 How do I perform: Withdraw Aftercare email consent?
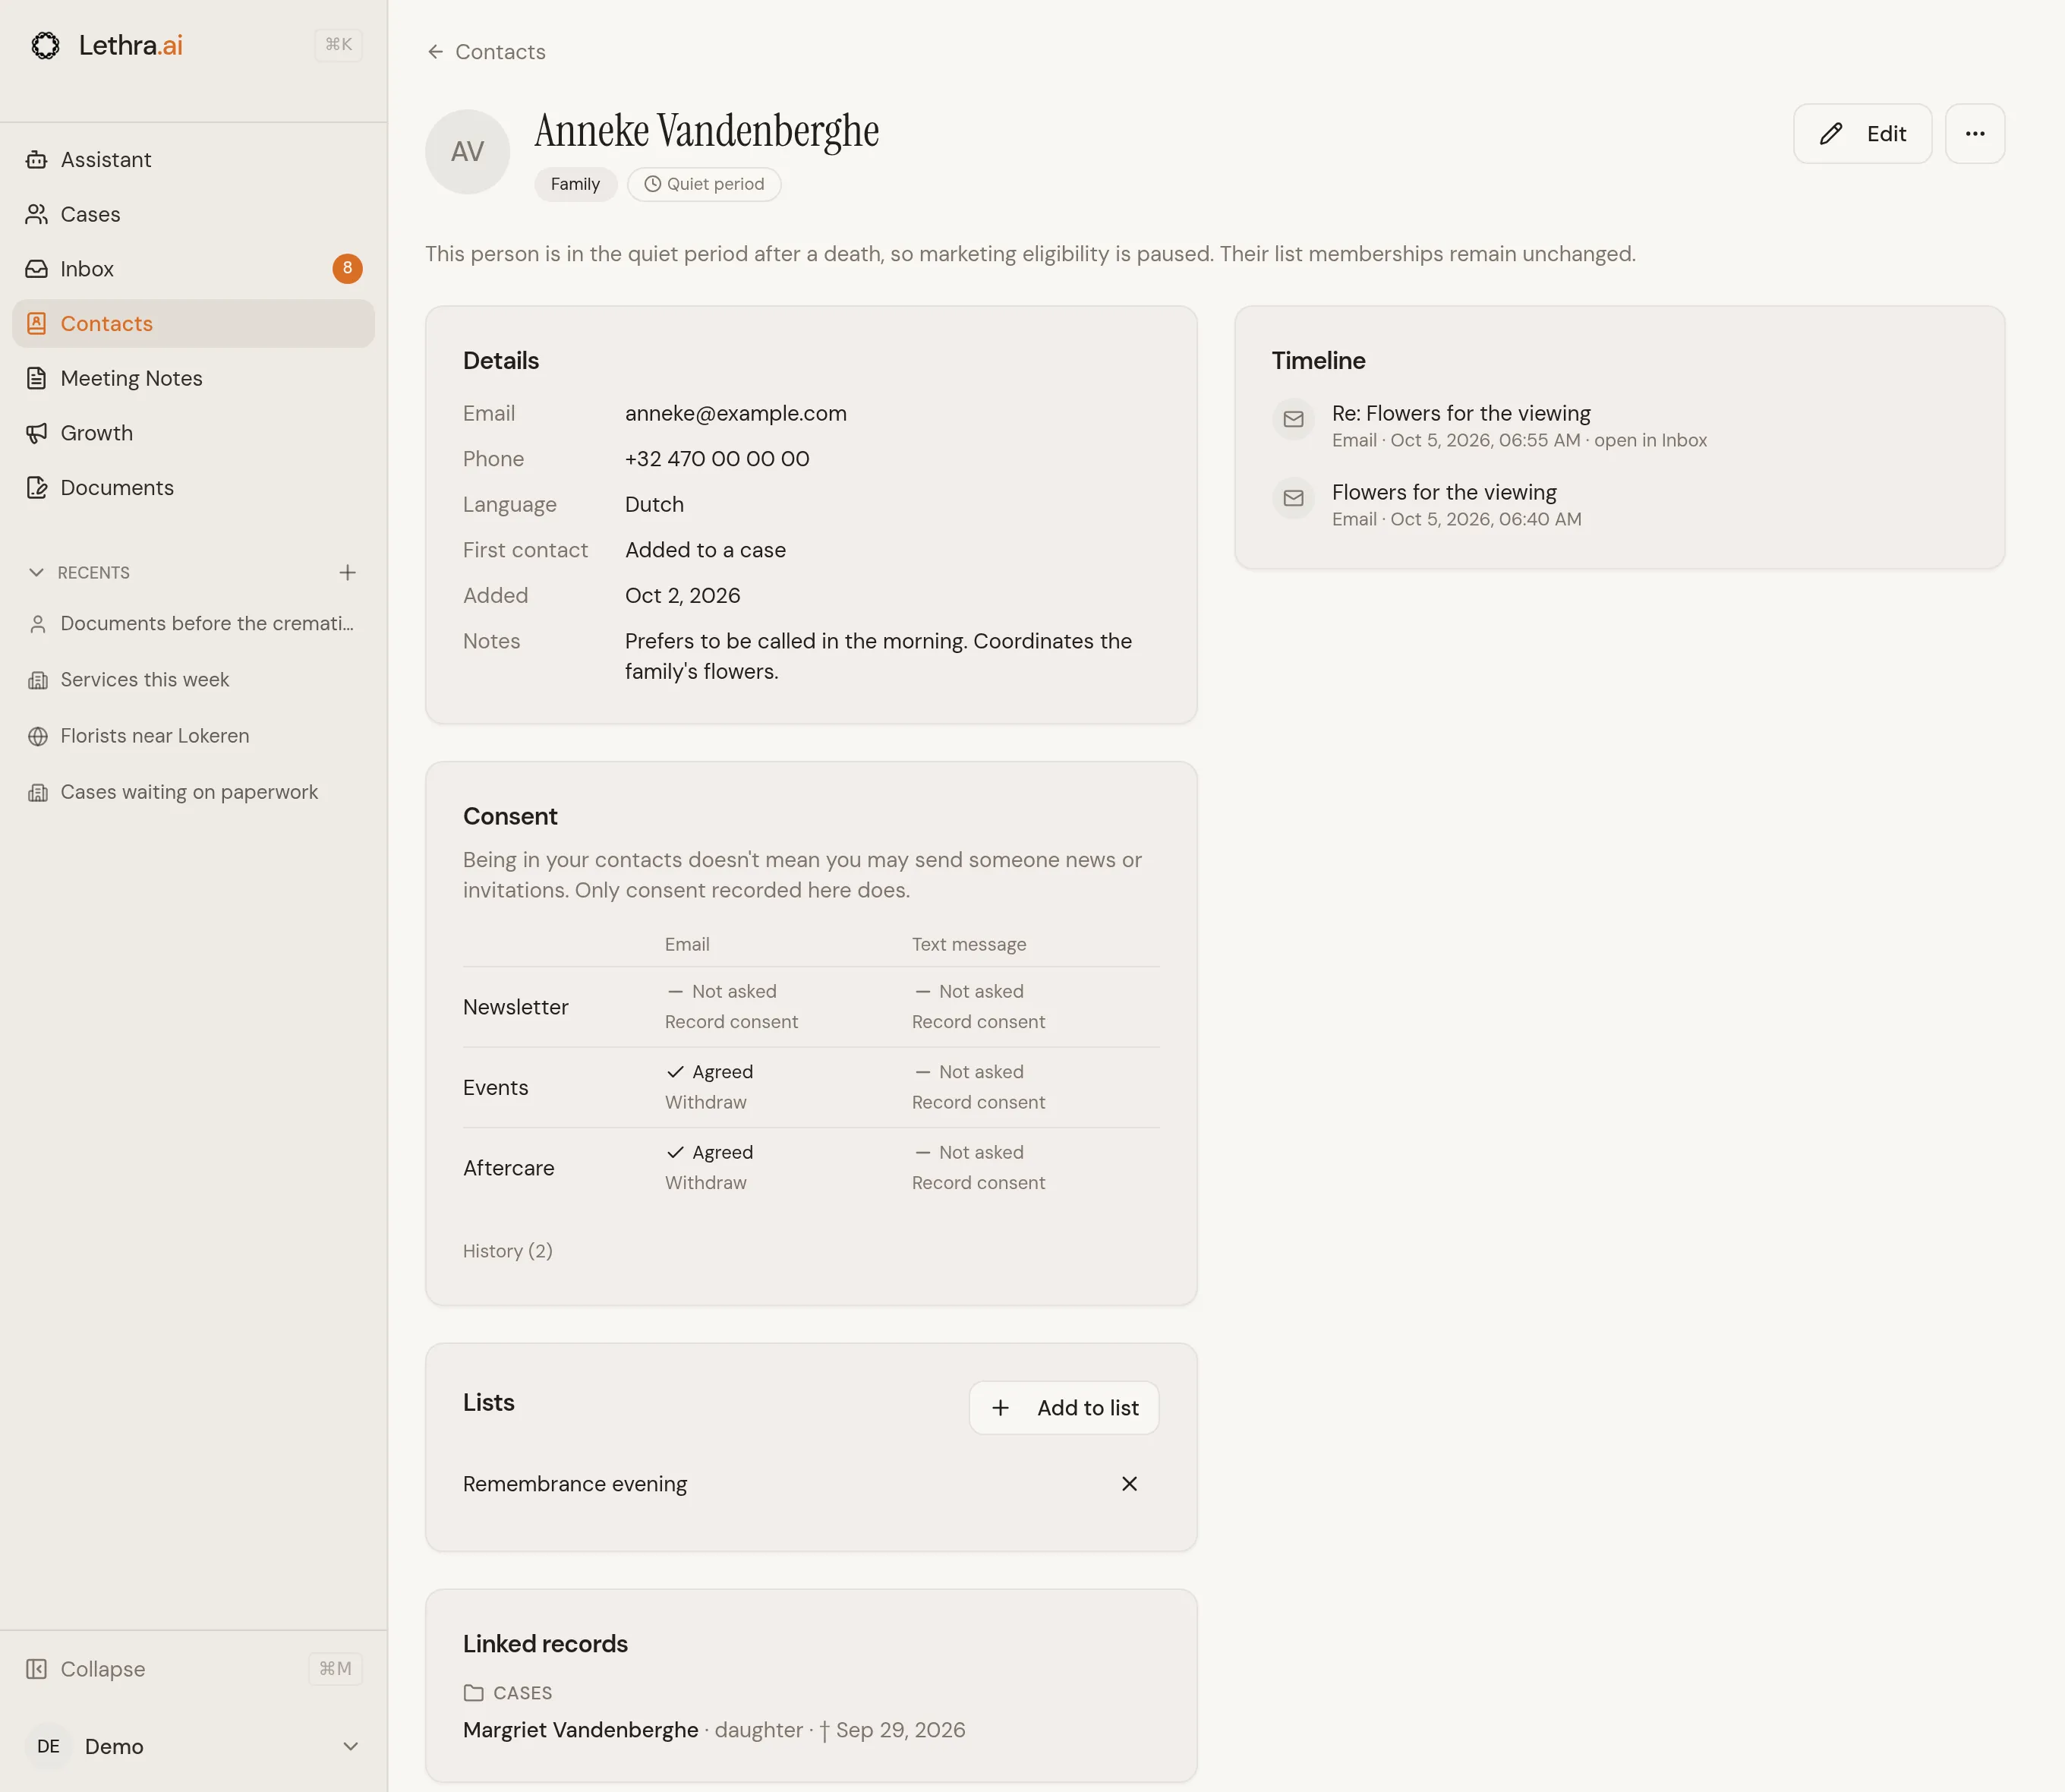click(705, 1183)
